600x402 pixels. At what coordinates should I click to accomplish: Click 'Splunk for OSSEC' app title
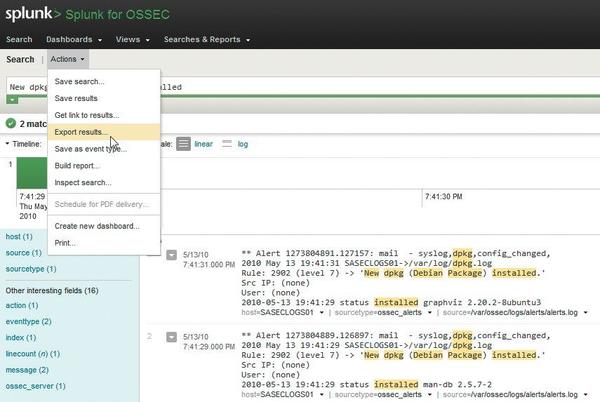click(117, 15)
